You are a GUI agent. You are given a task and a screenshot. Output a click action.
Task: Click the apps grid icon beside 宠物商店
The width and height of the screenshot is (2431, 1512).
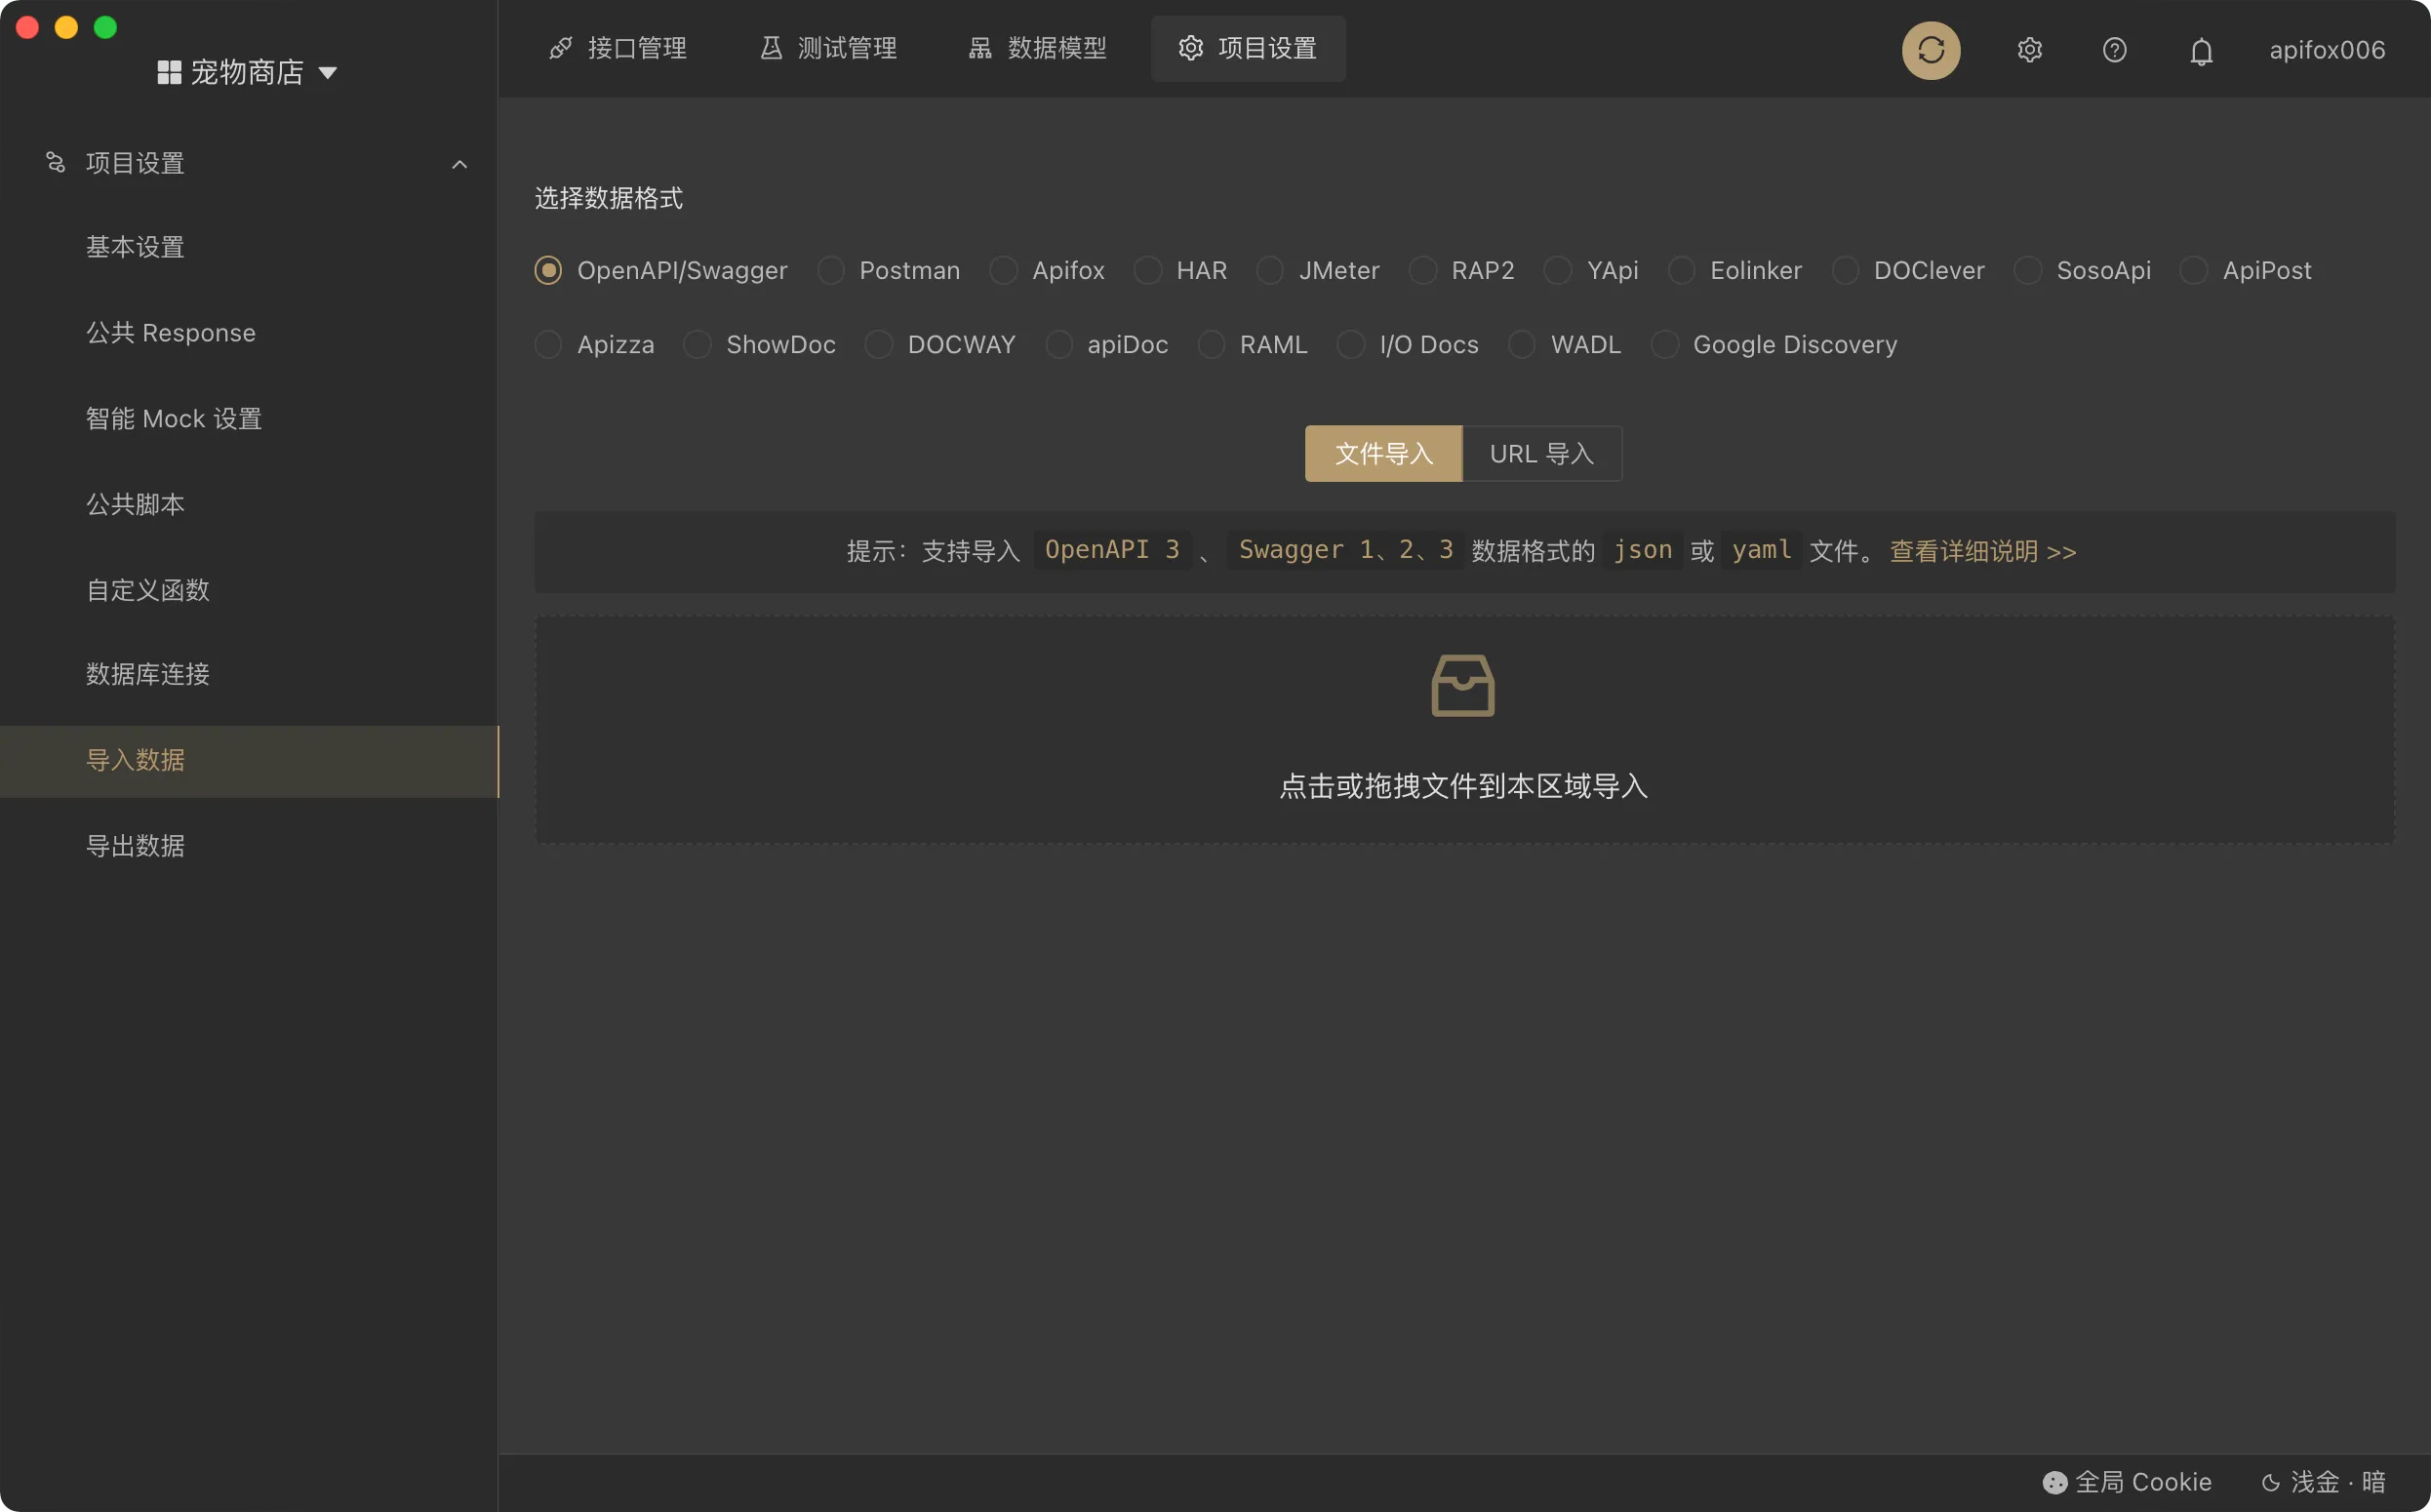click(168, 71)
